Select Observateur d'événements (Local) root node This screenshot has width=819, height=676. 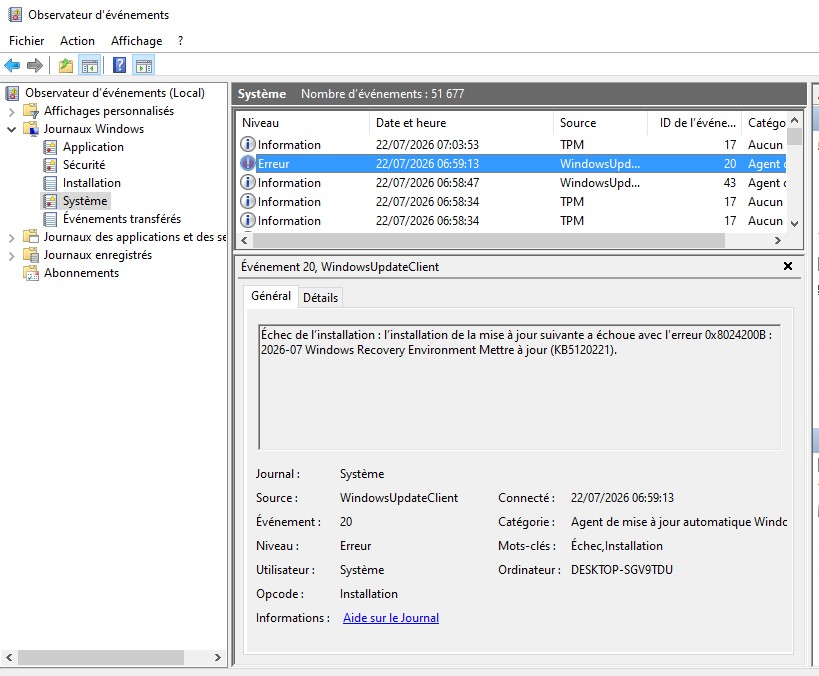click(115, 93)
